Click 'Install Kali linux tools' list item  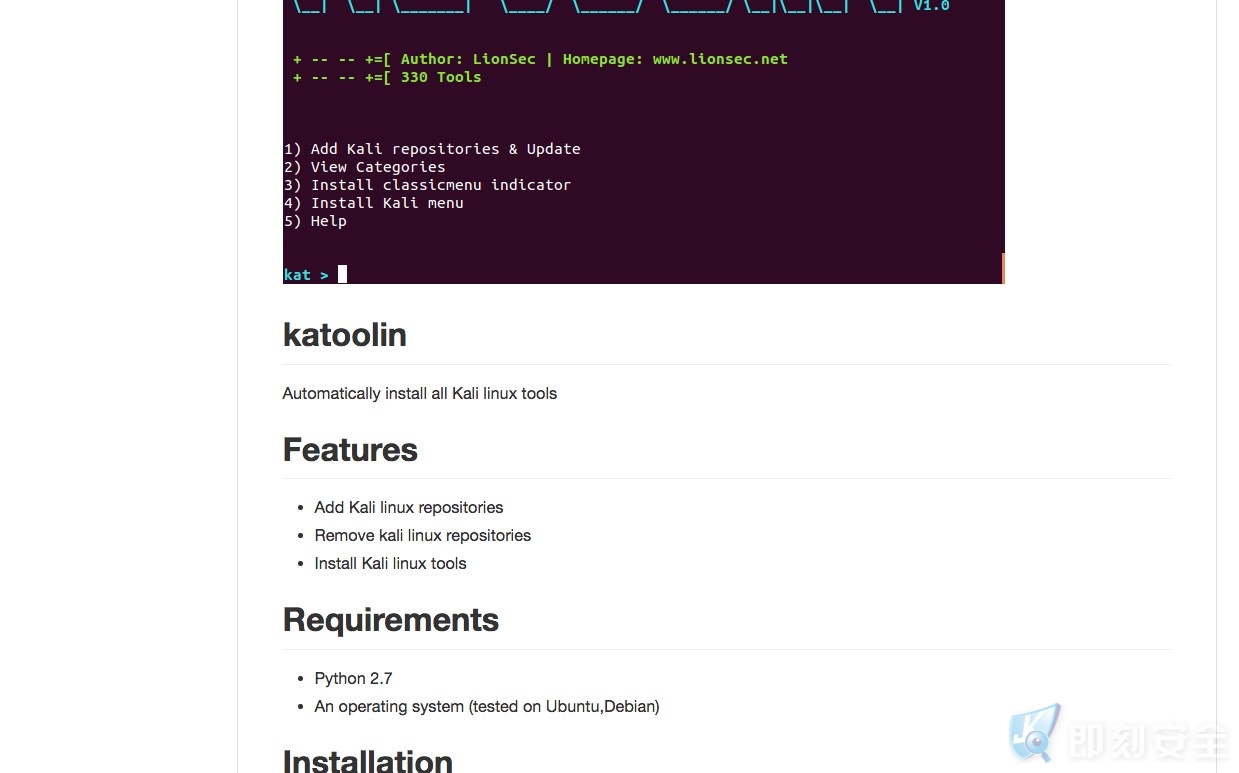(391, 564)
